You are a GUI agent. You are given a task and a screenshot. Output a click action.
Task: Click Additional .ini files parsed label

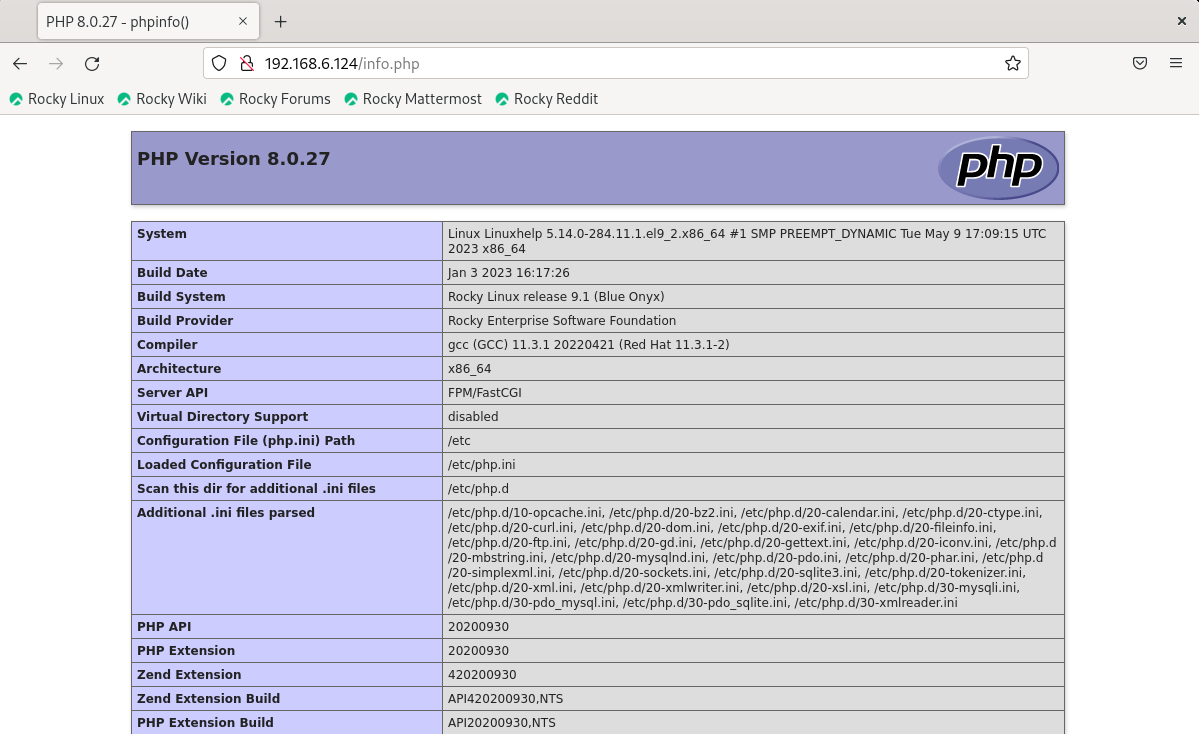pyautogui.click(x=226, y=512)
